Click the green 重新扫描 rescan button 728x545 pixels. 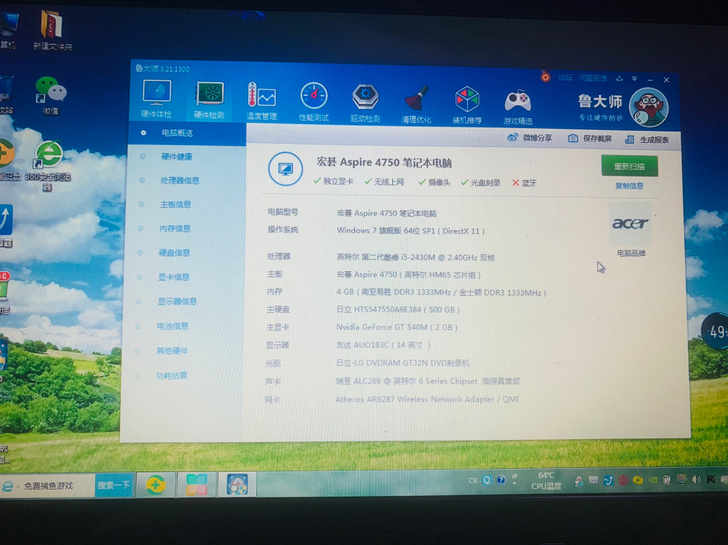point(629,166)
